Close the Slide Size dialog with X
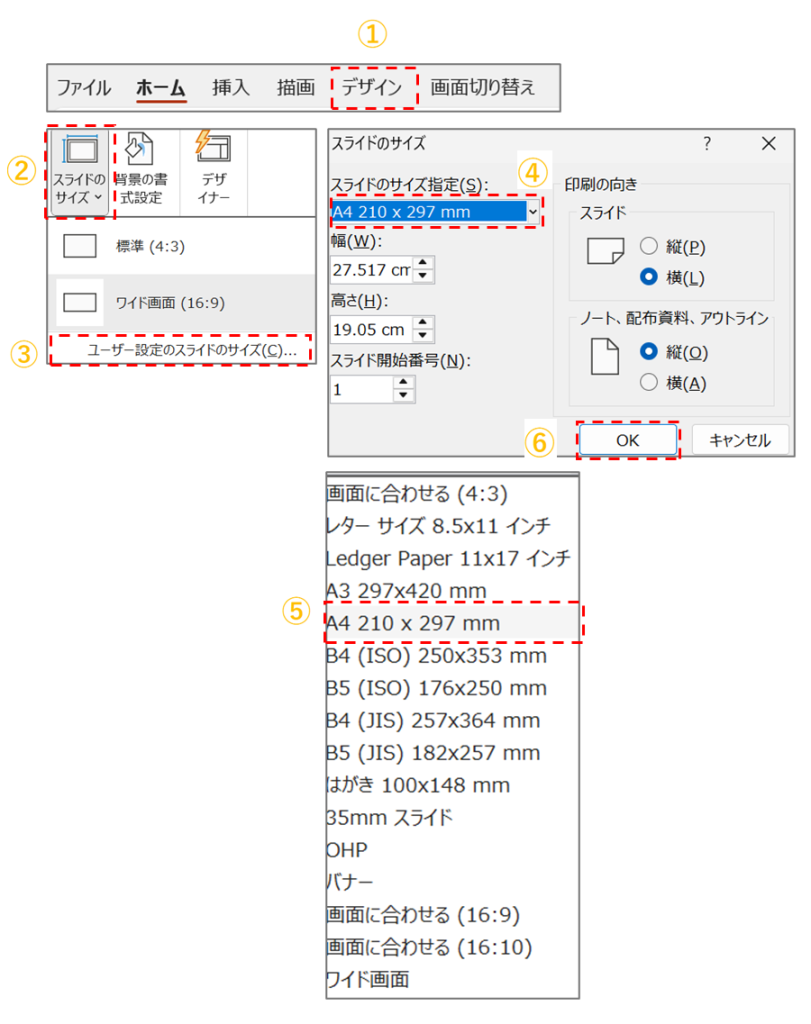This screenshot has height=1024, width=811. click(768, 144)
